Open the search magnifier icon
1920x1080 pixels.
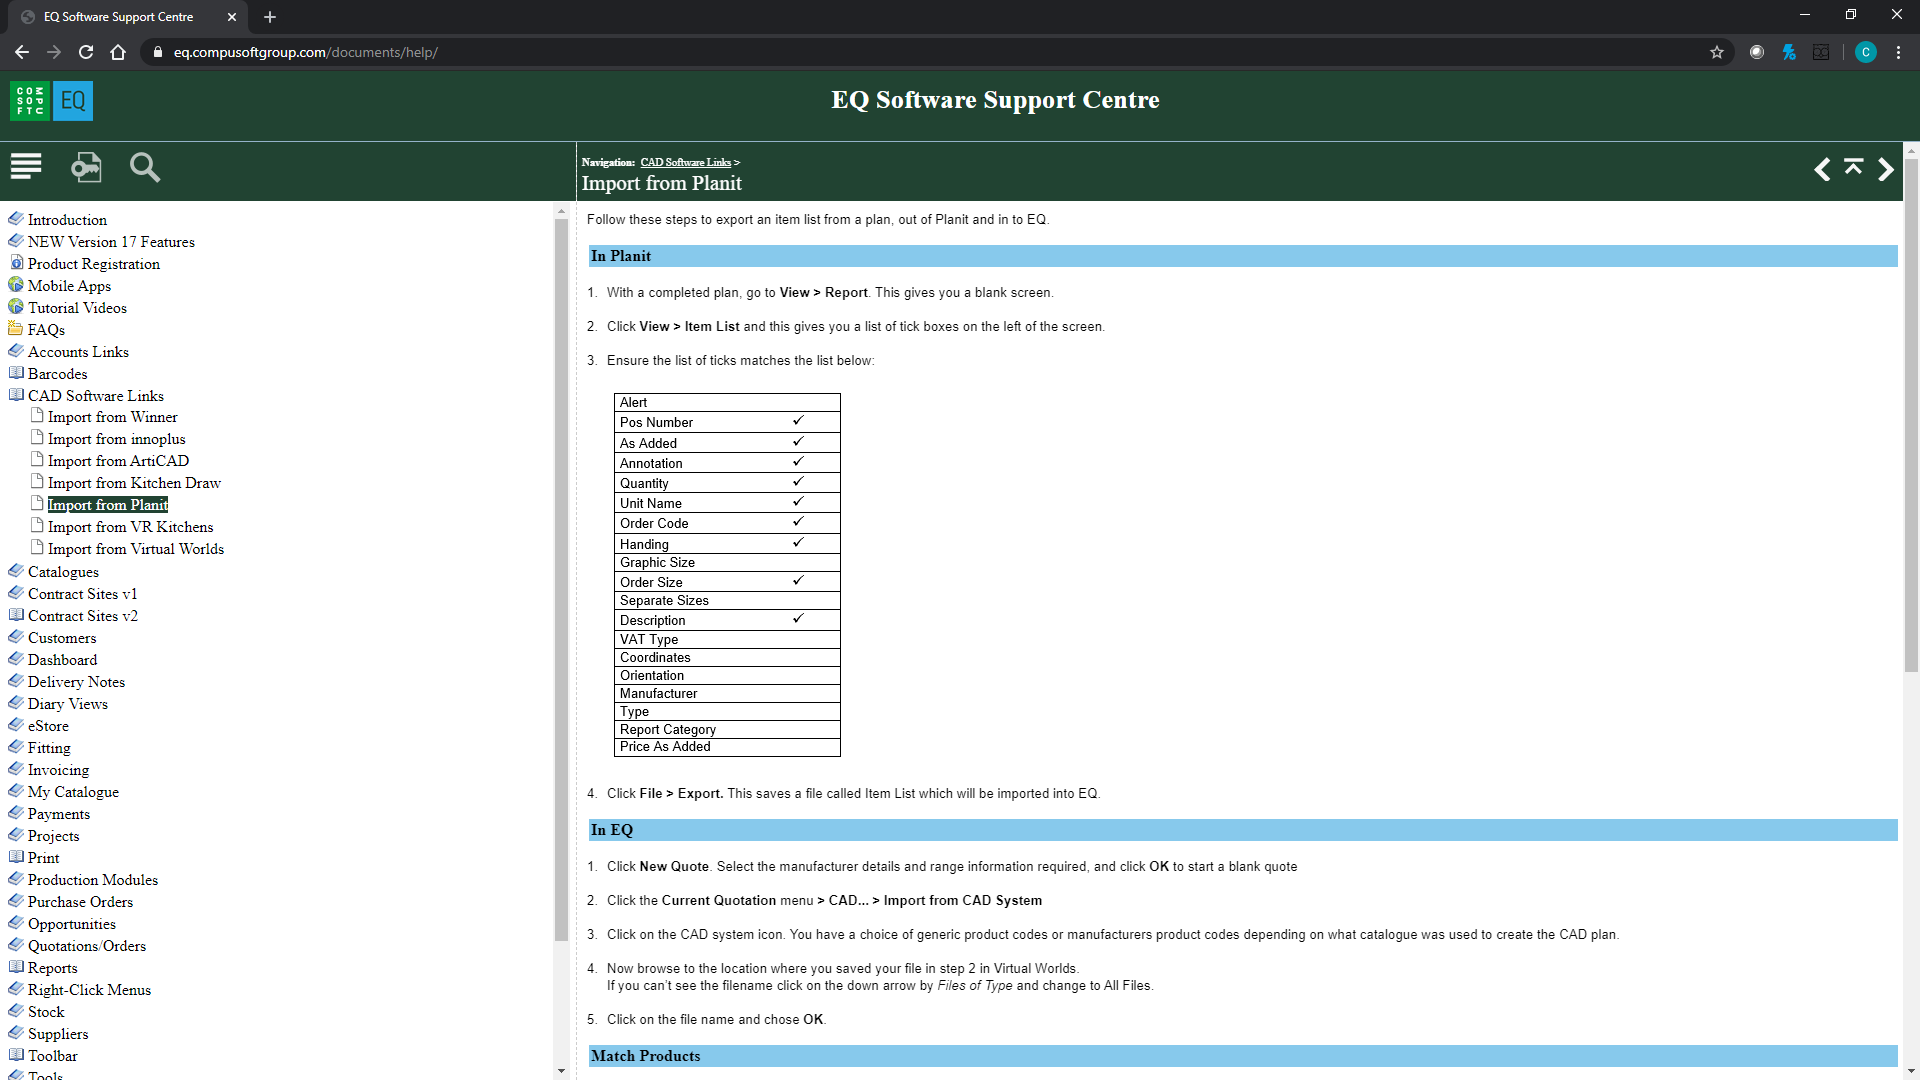click(145, 166)
